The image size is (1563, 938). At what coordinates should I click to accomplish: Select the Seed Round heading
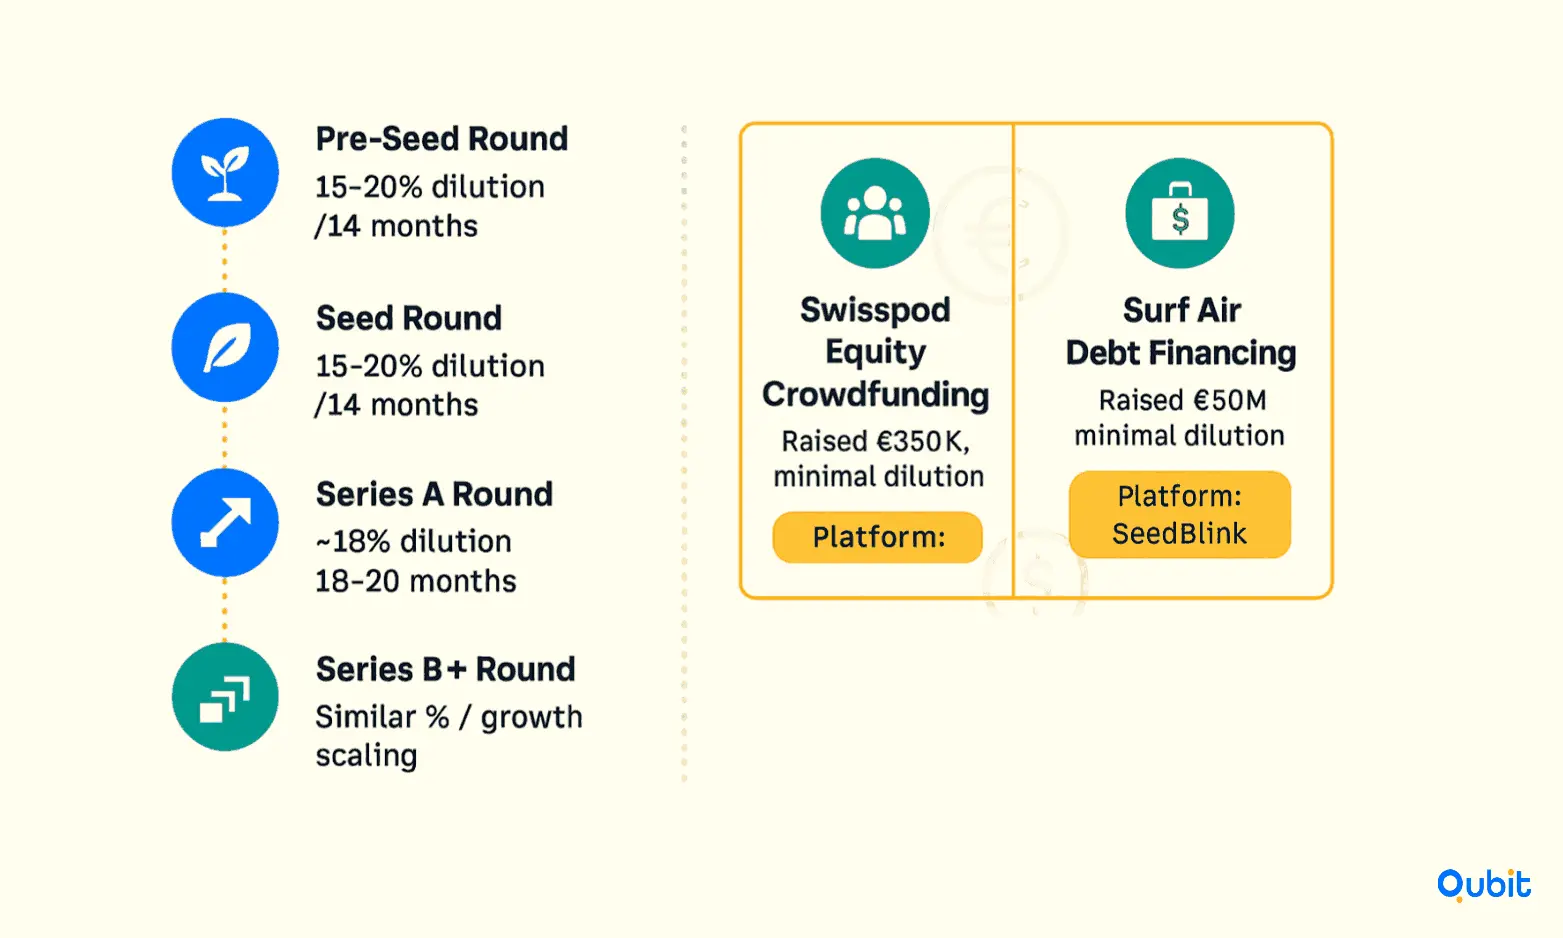[409, 318]
